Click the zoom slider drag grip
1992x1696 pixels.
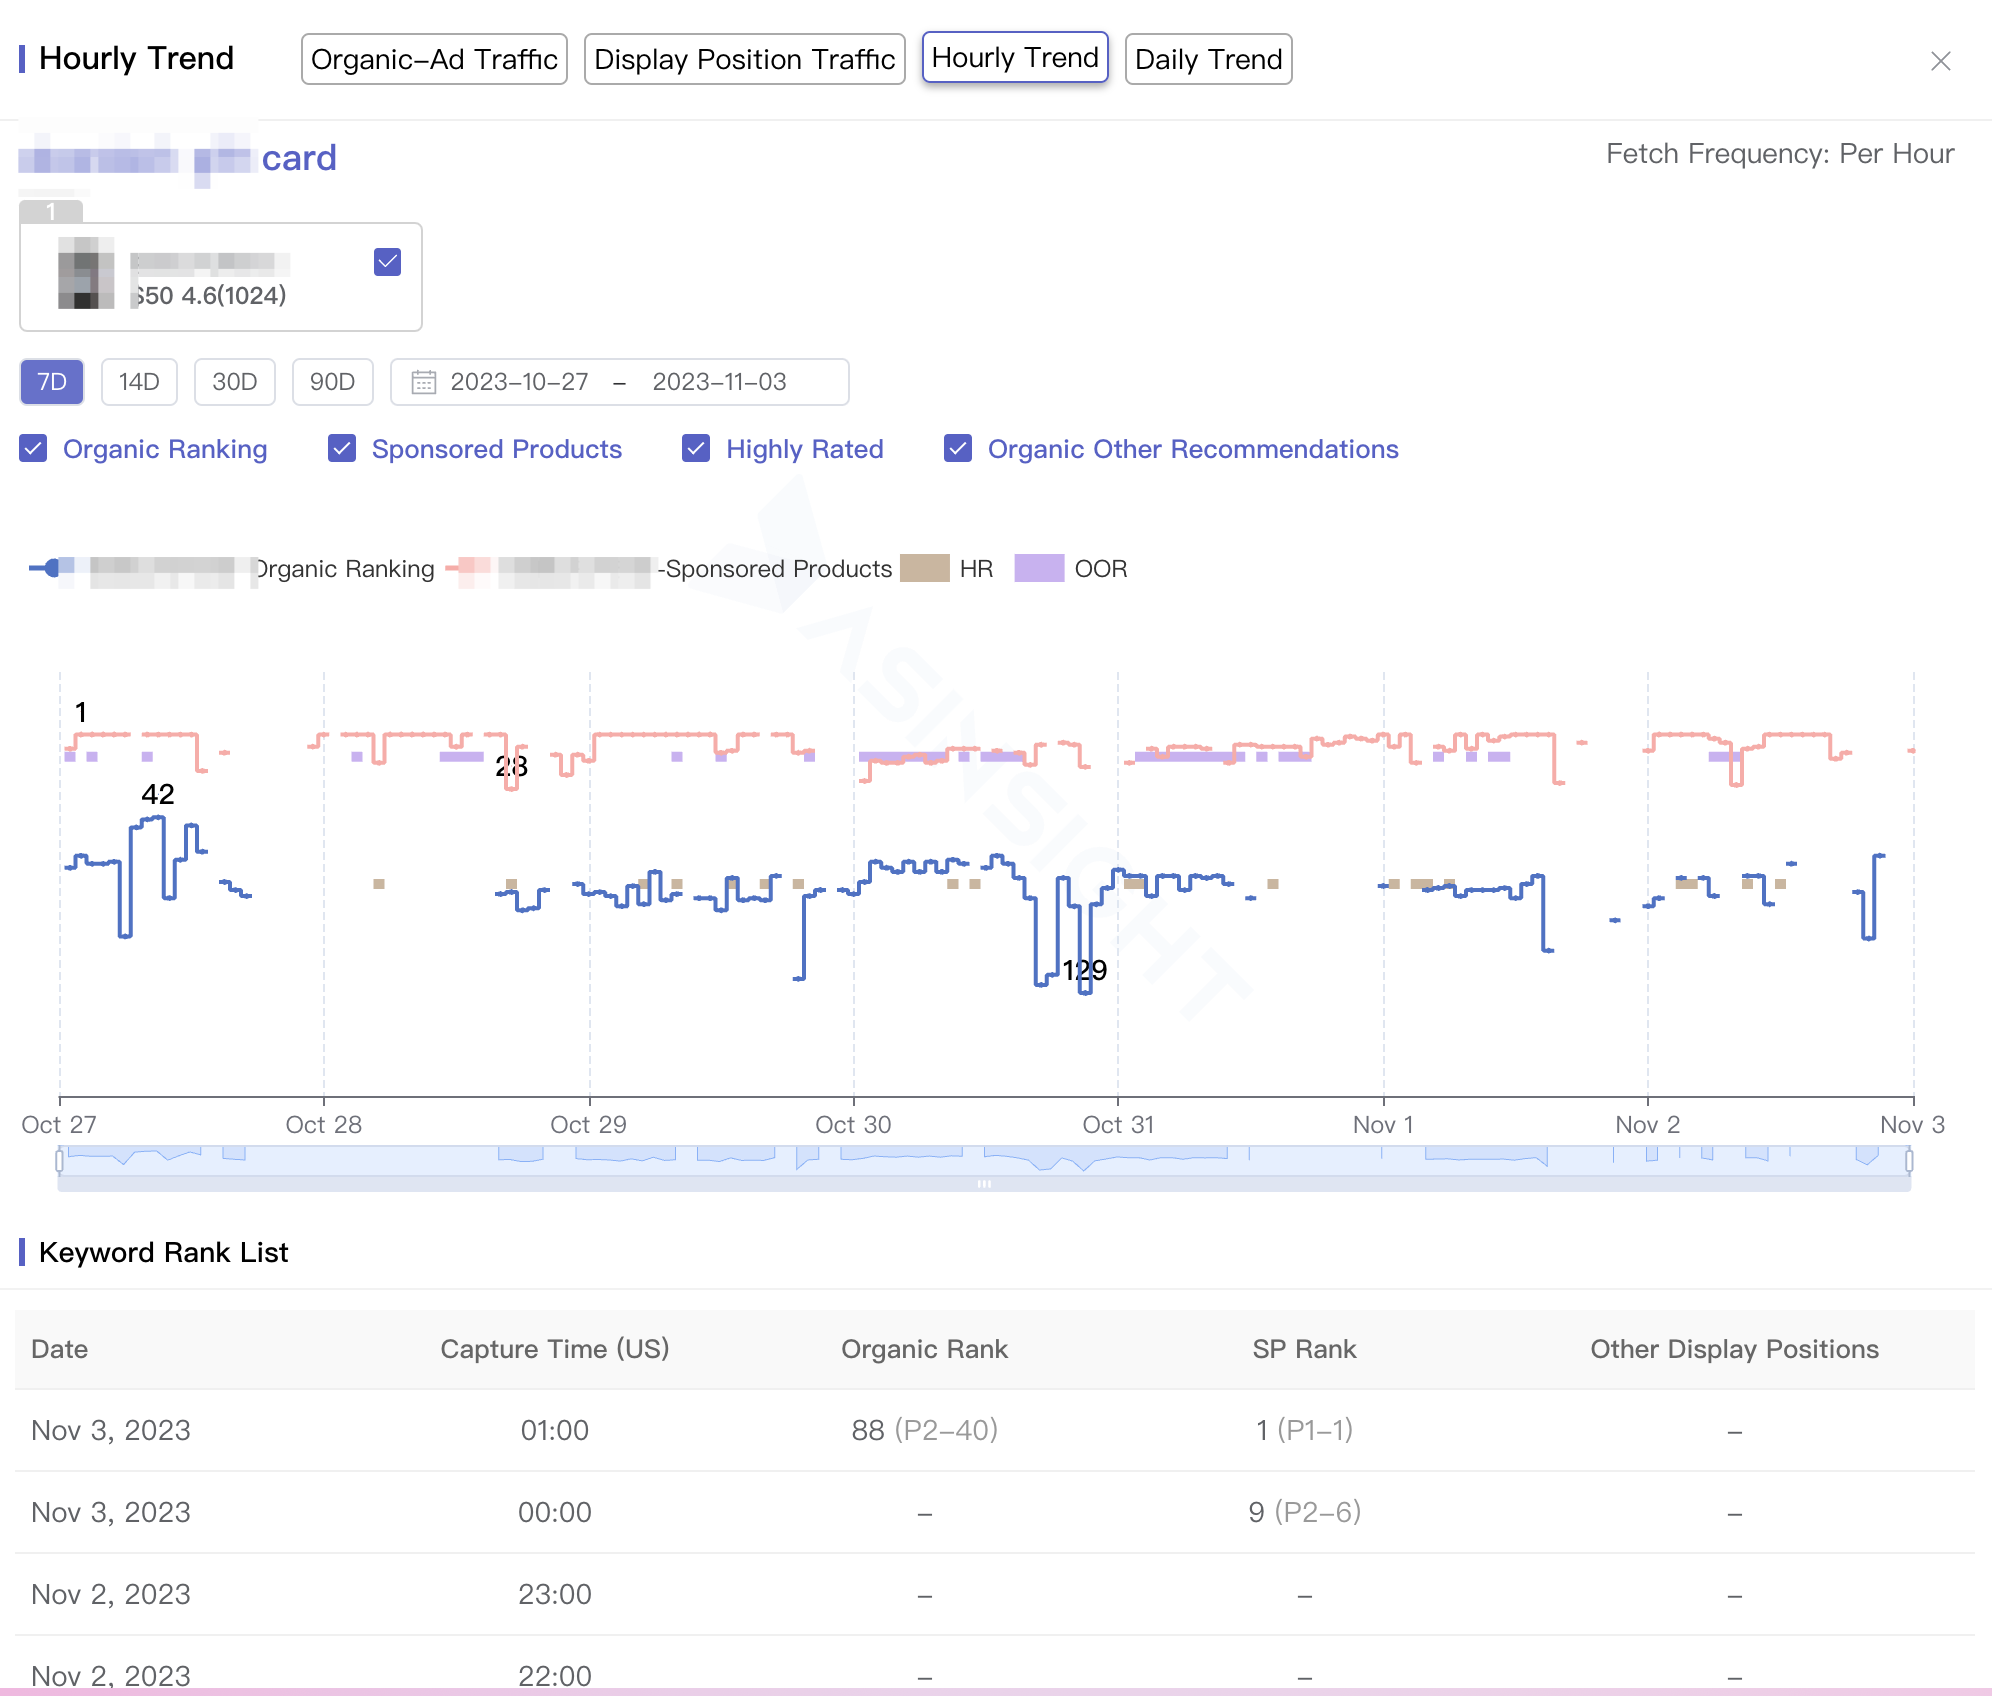(x=984, y=1183)
